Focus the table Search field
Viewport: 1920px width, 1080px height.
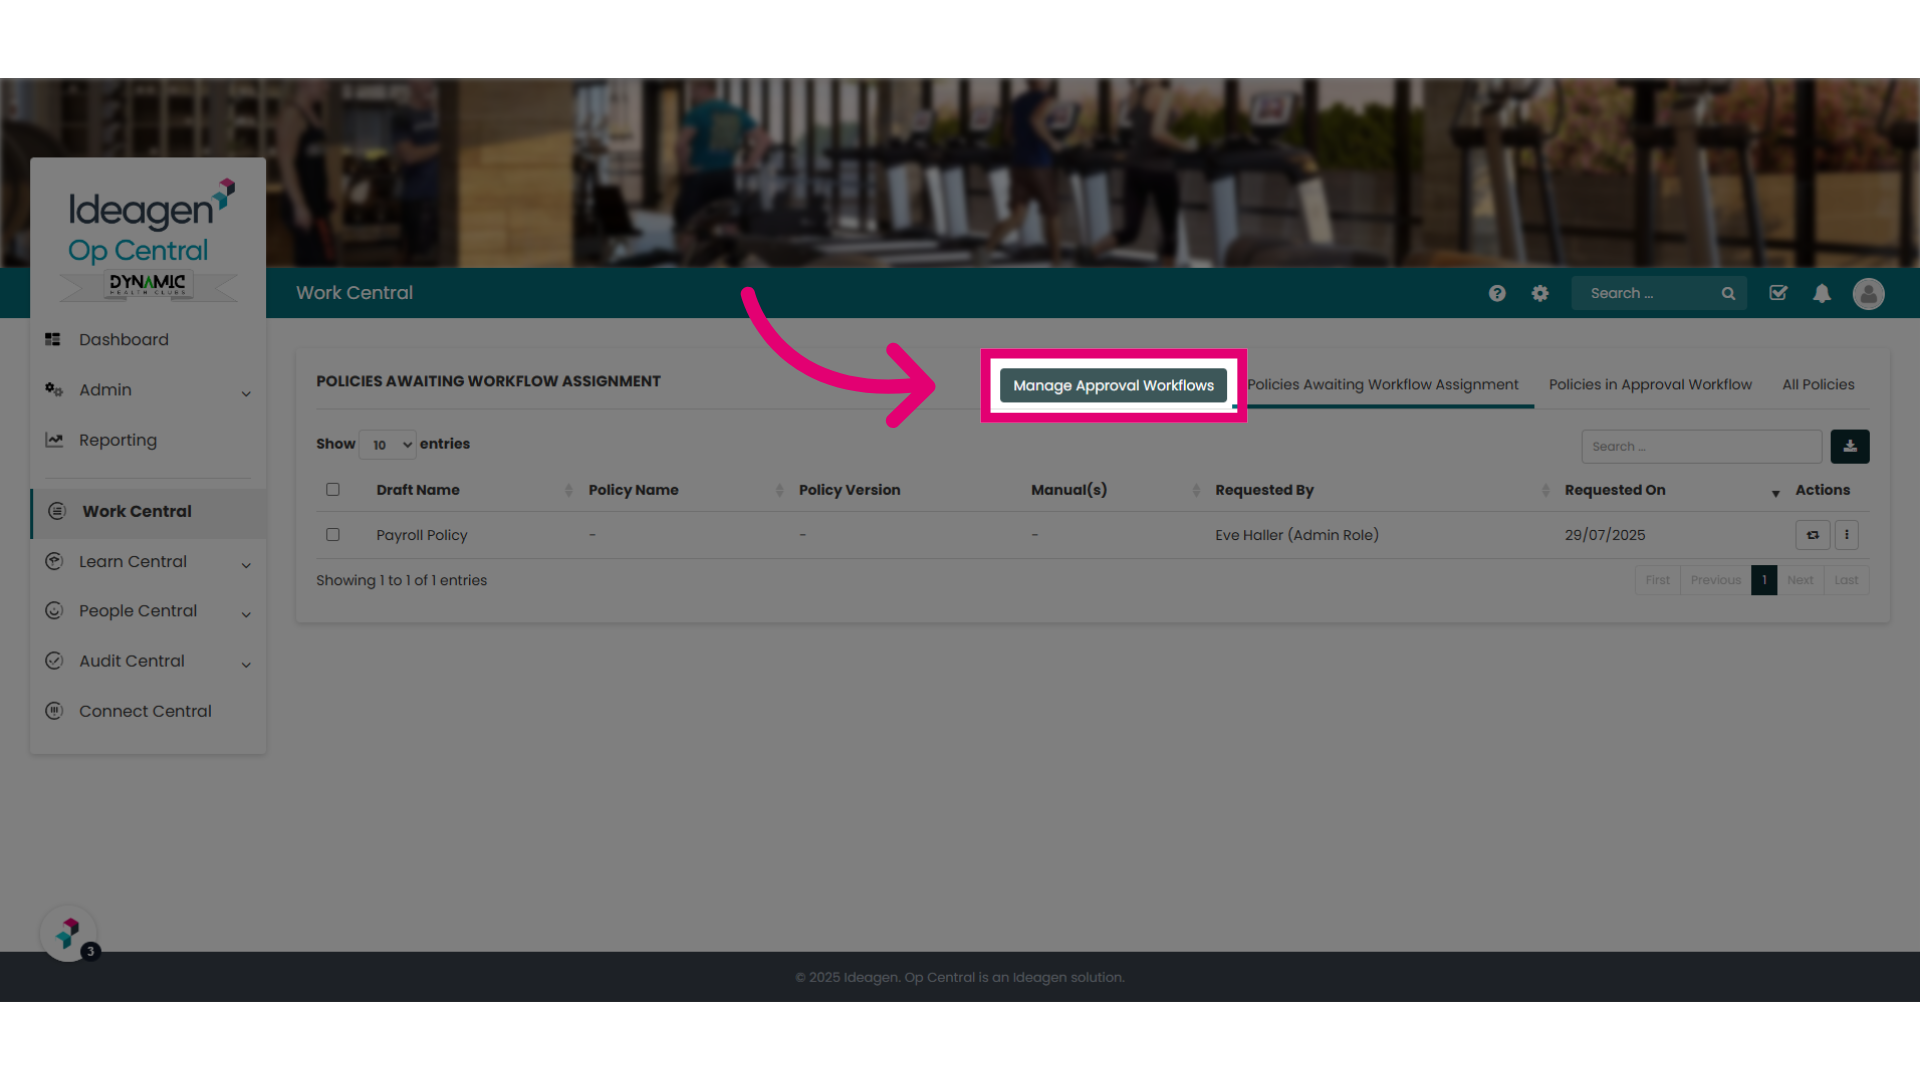1701,446
